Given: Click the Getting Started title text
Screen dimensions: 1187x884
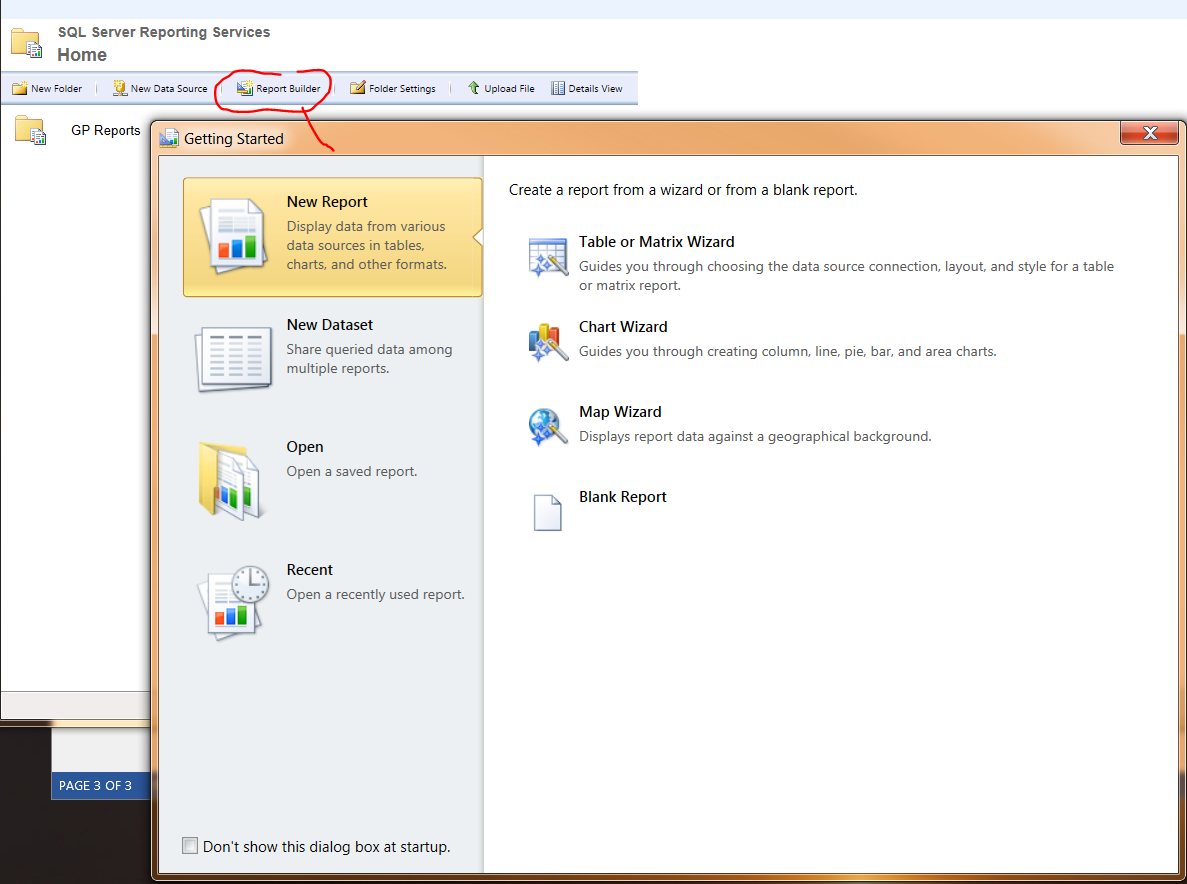Looking at the screenshot, I should [x=234, y=139].
